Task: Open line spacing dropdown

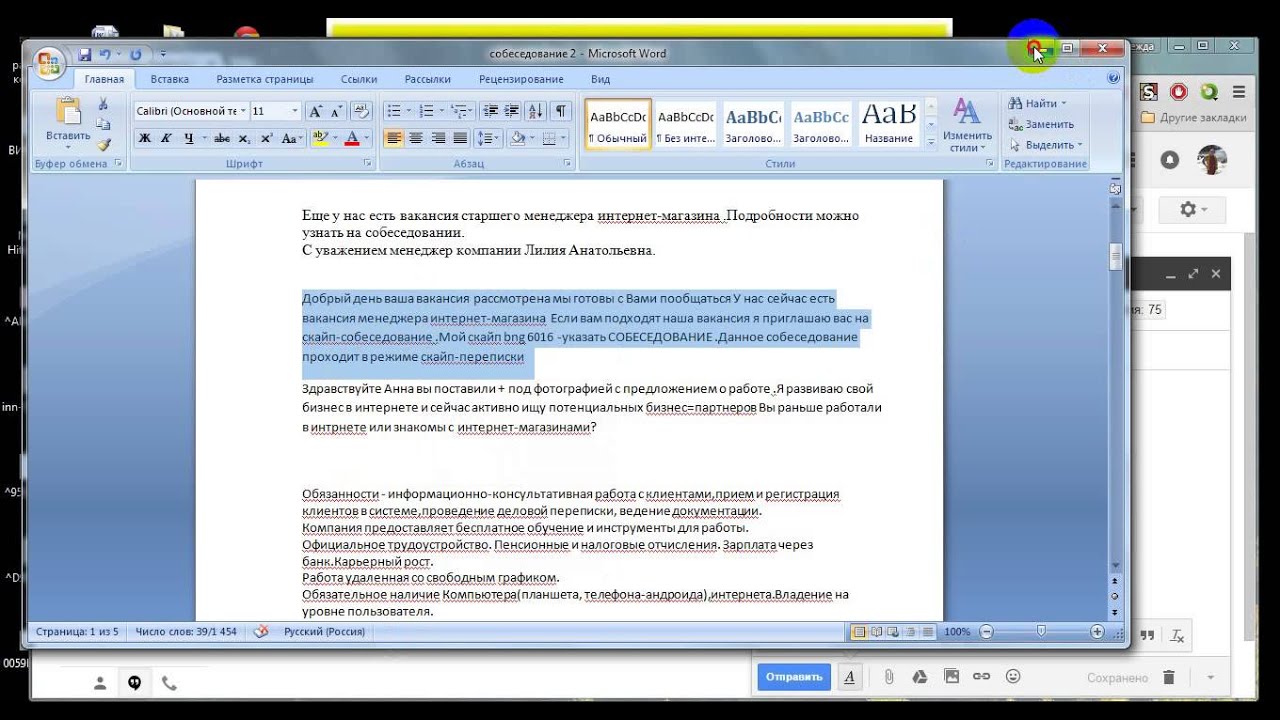Action: tap(489, 138)
